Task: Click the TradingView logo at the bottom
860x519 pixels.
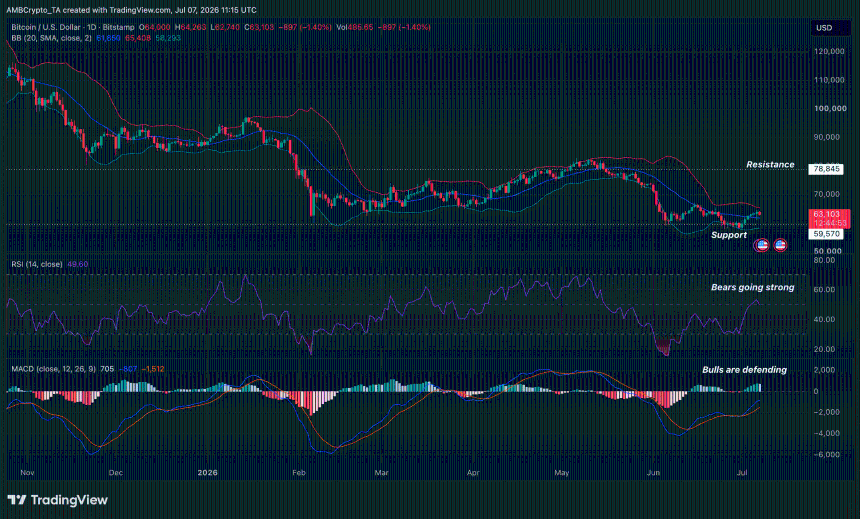Action: click(58, 500)
